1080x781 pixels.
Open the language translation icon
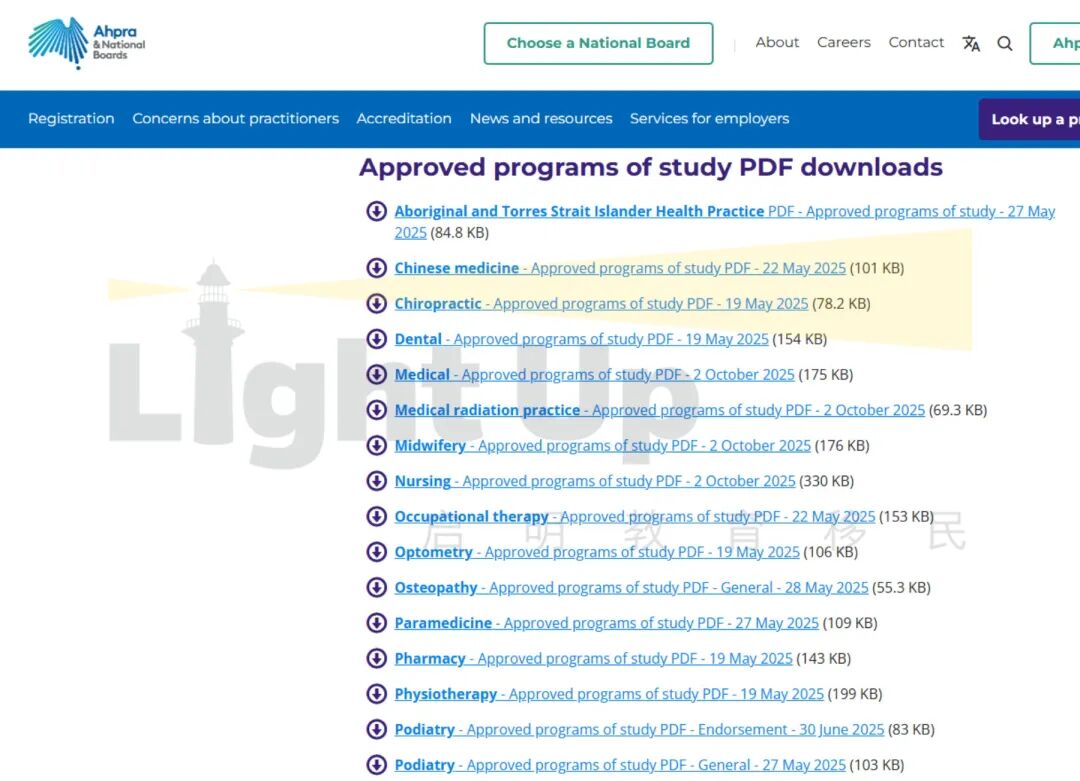pyautogui.click(x=971, y=43)
